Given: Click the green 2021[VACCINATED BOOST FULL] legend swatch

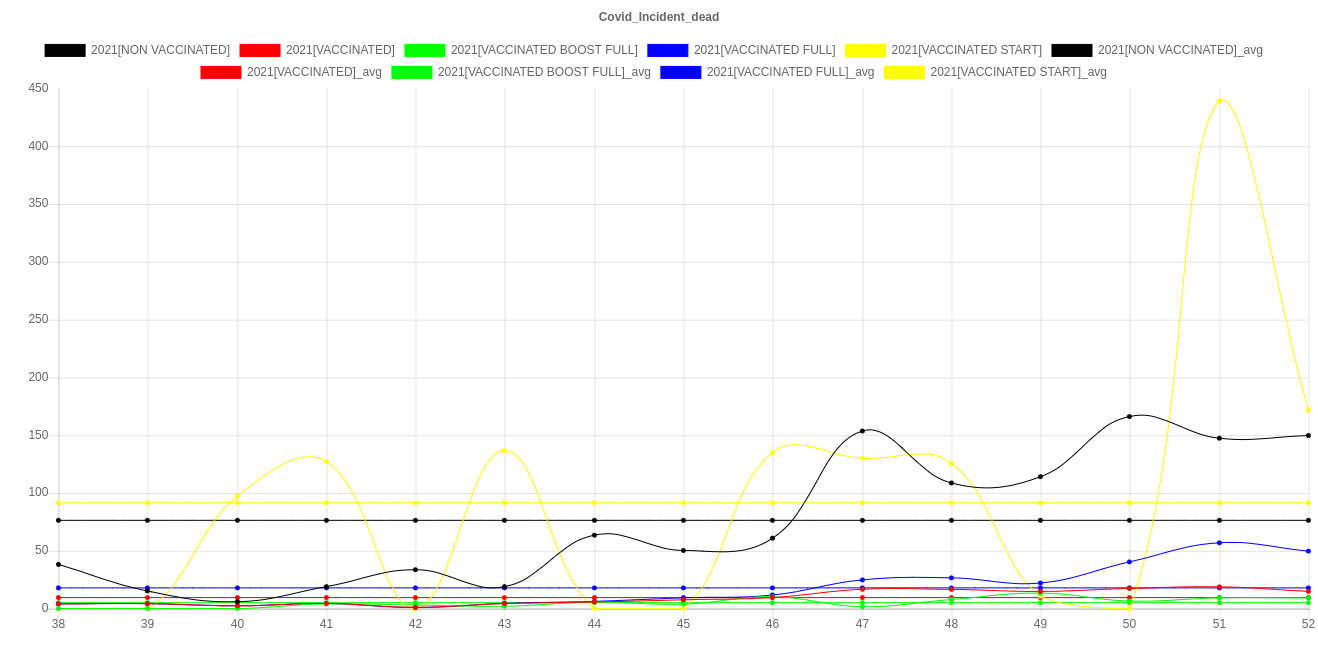Looking at the screenshot, I should 424,50.
